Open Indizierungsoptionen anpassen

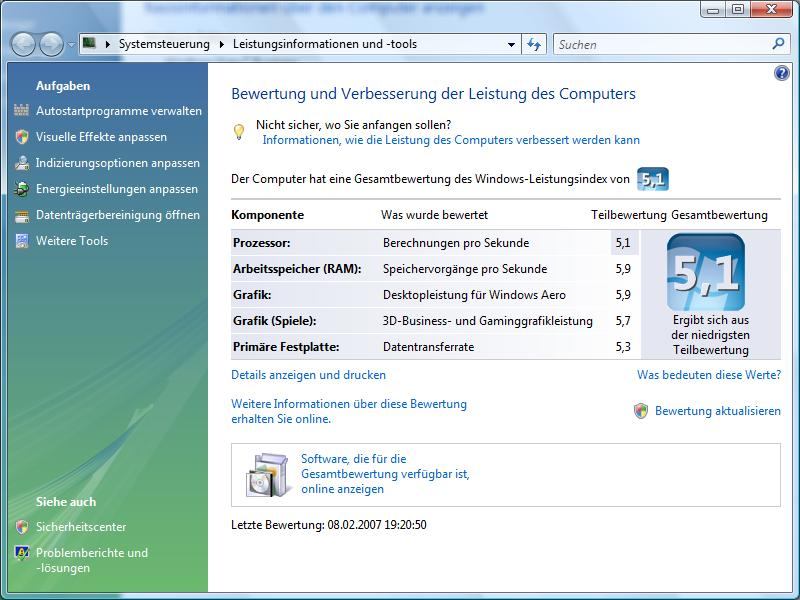pos(118,163)
